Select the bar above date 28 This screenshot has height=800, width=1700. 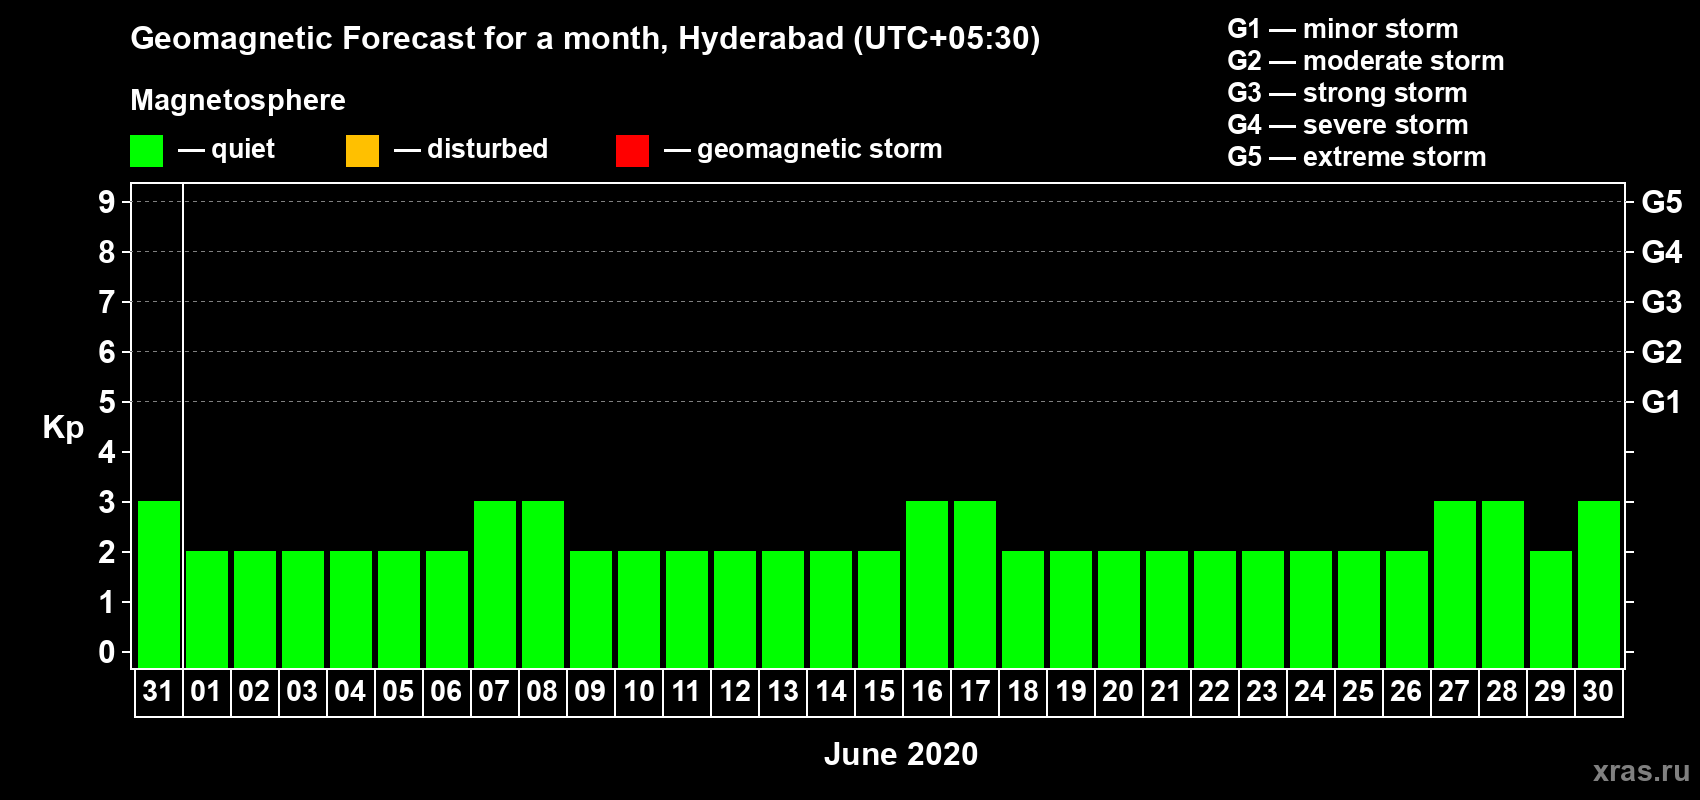coord(1503,584)
